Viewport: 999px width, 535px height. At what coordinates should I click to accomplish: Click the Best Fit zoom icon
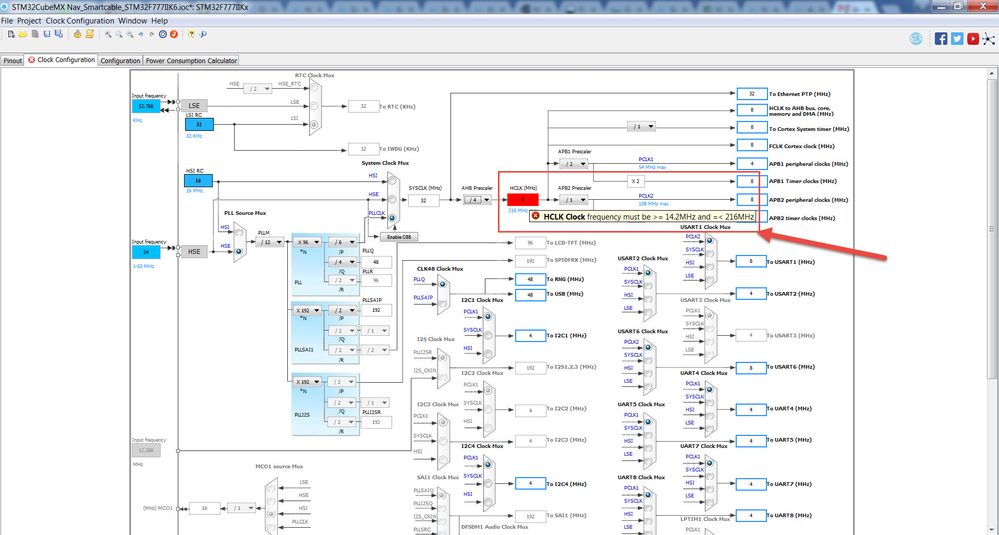[119, 34]
